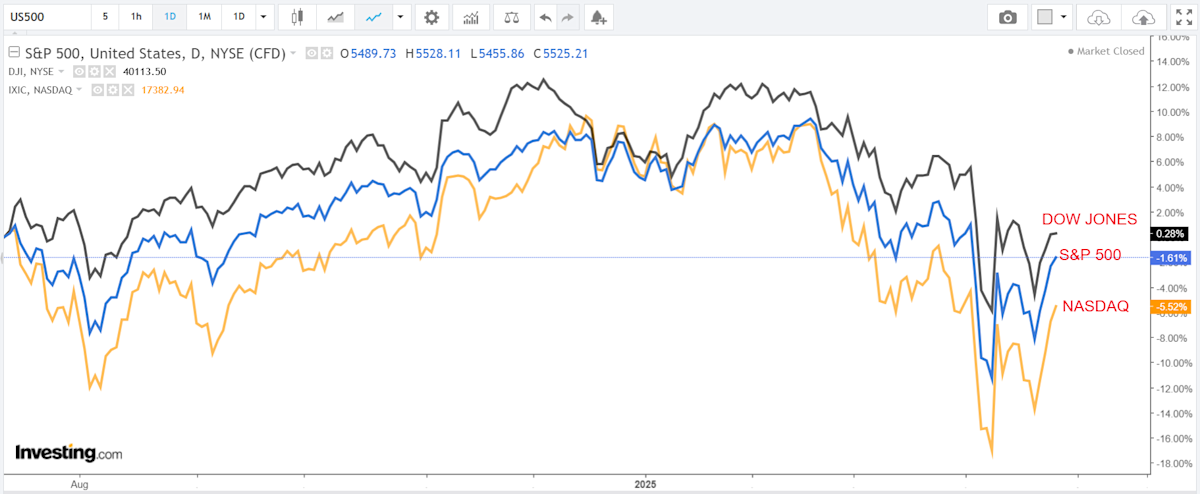Select the candlestick chart style icon

coord(296,17)
